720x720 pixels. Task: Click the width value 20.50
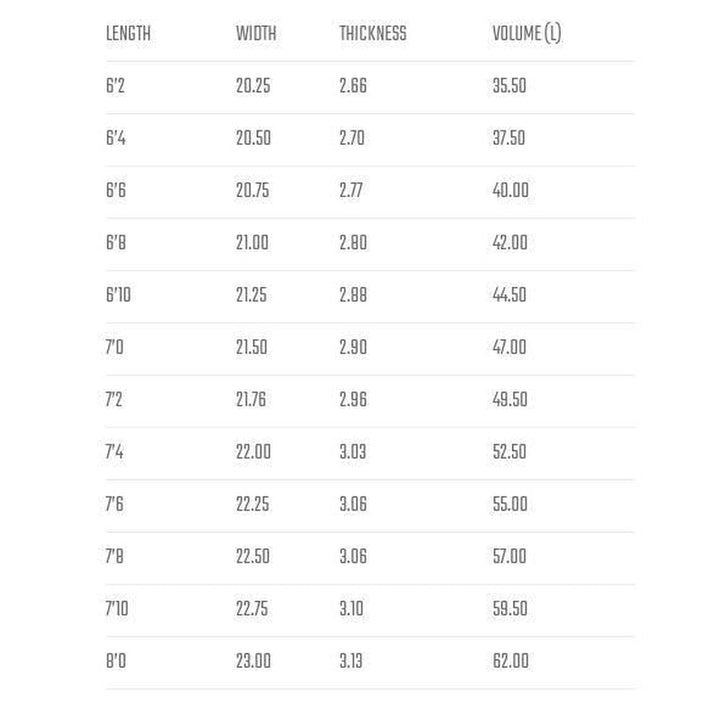click(253, 138)
